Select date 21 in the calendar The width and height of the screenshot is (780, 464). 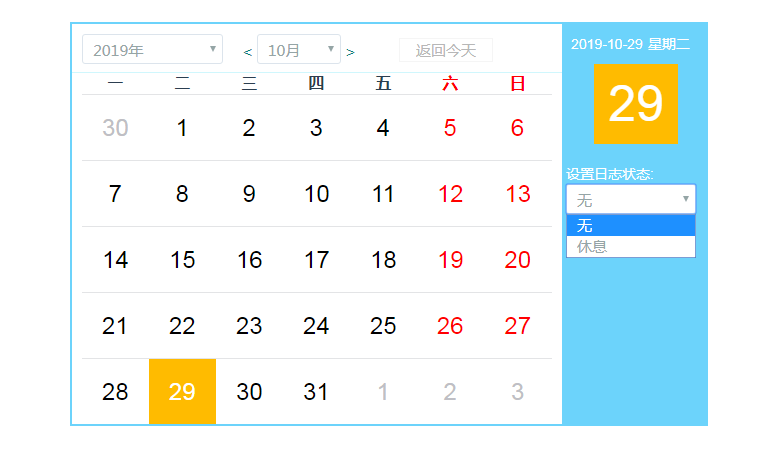click(x=115, y=326)
